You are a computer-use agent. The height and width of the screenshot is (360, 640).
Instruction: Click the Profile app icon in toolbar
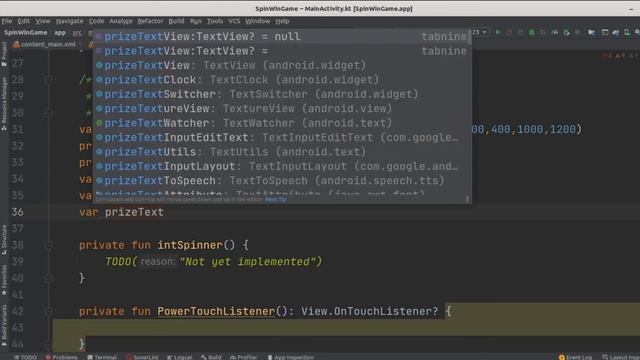click(x=554, y=32)
